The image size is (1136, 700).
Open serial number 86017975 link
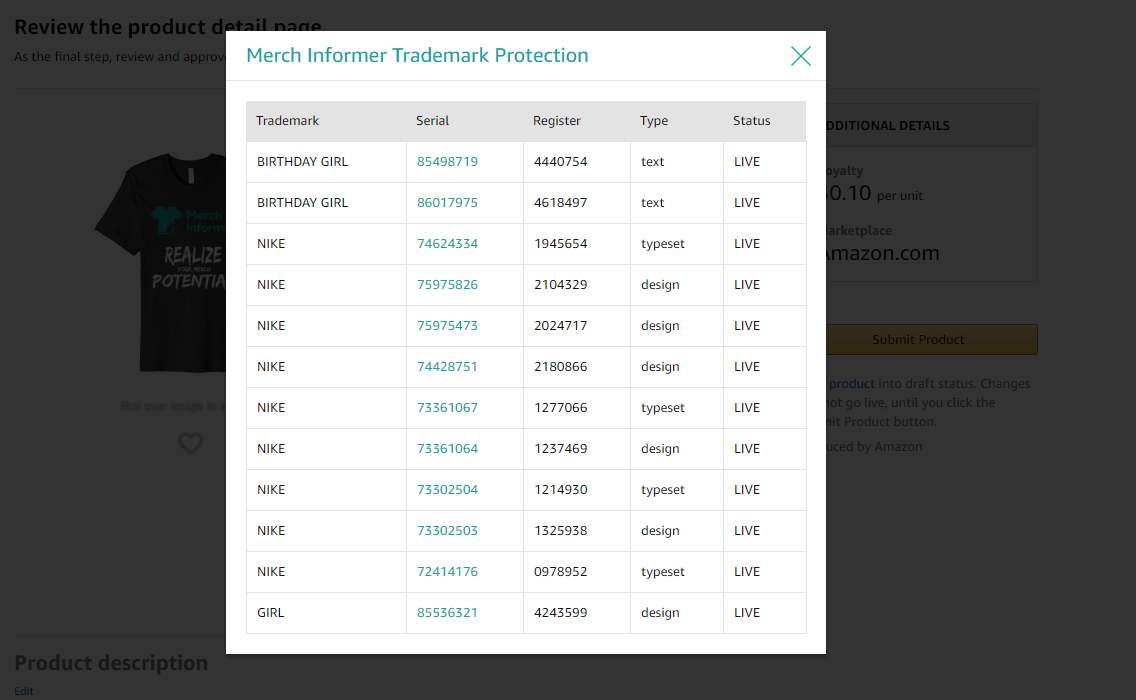pos(447,203)
